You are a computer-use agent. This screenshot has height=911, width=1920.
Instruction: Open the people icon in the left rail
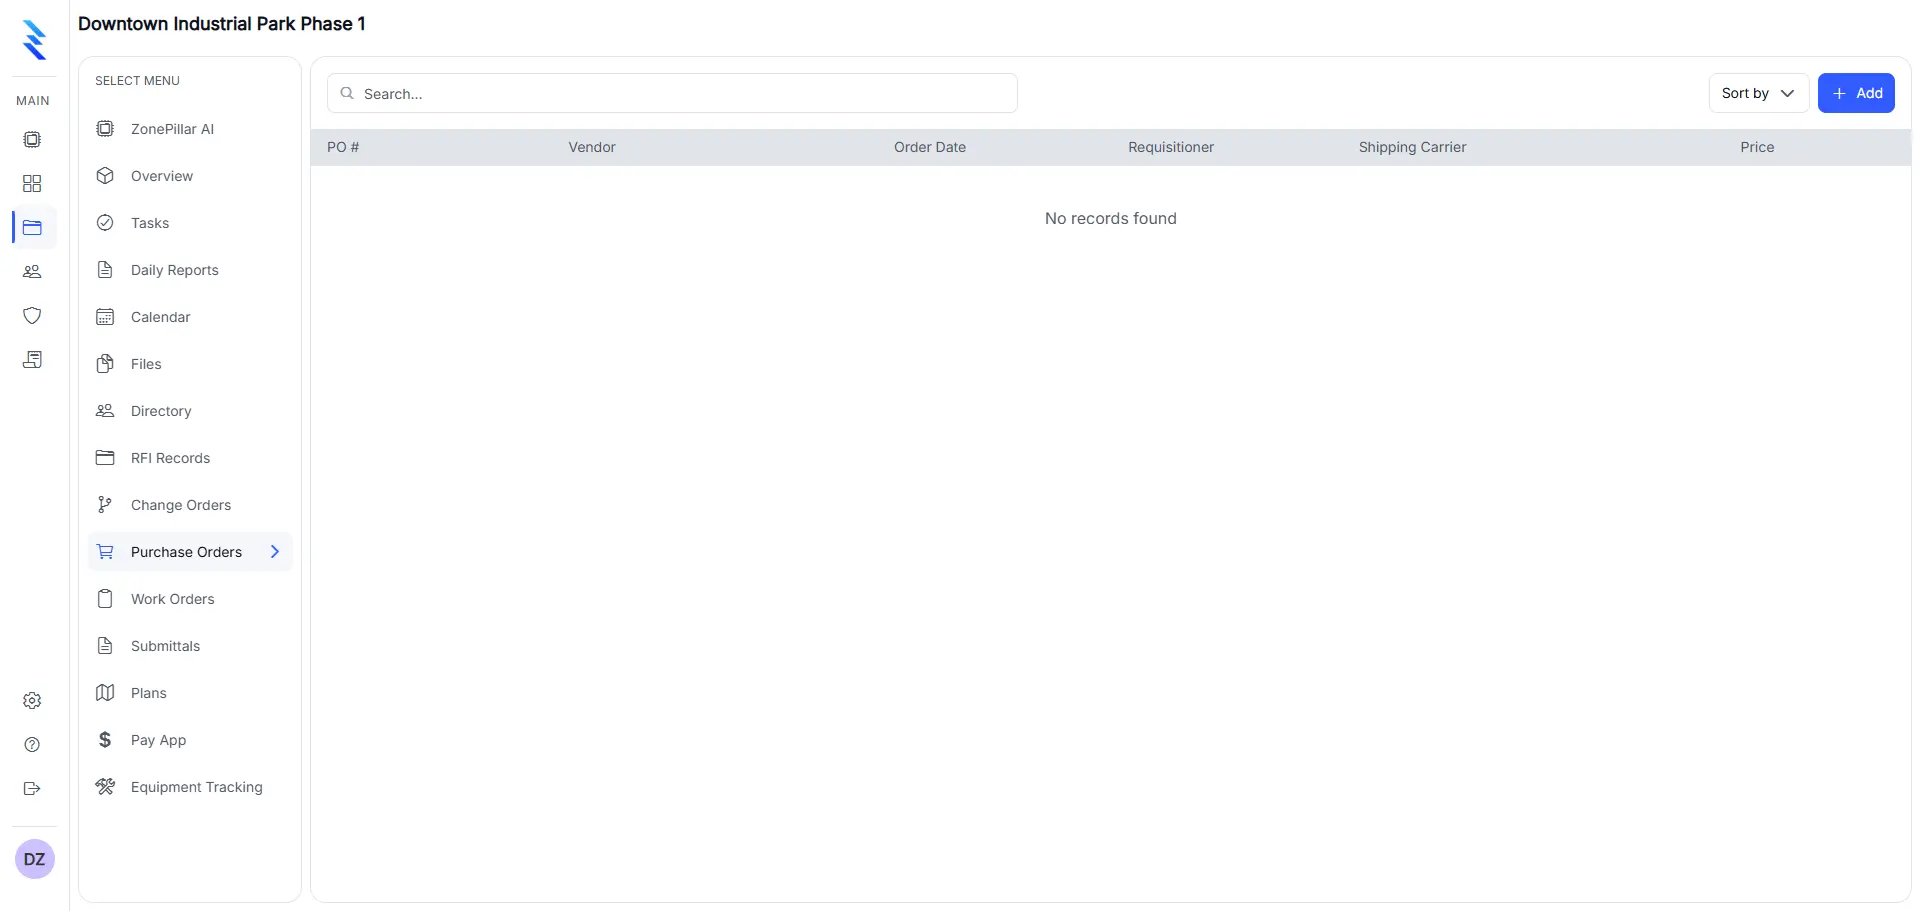32,271
